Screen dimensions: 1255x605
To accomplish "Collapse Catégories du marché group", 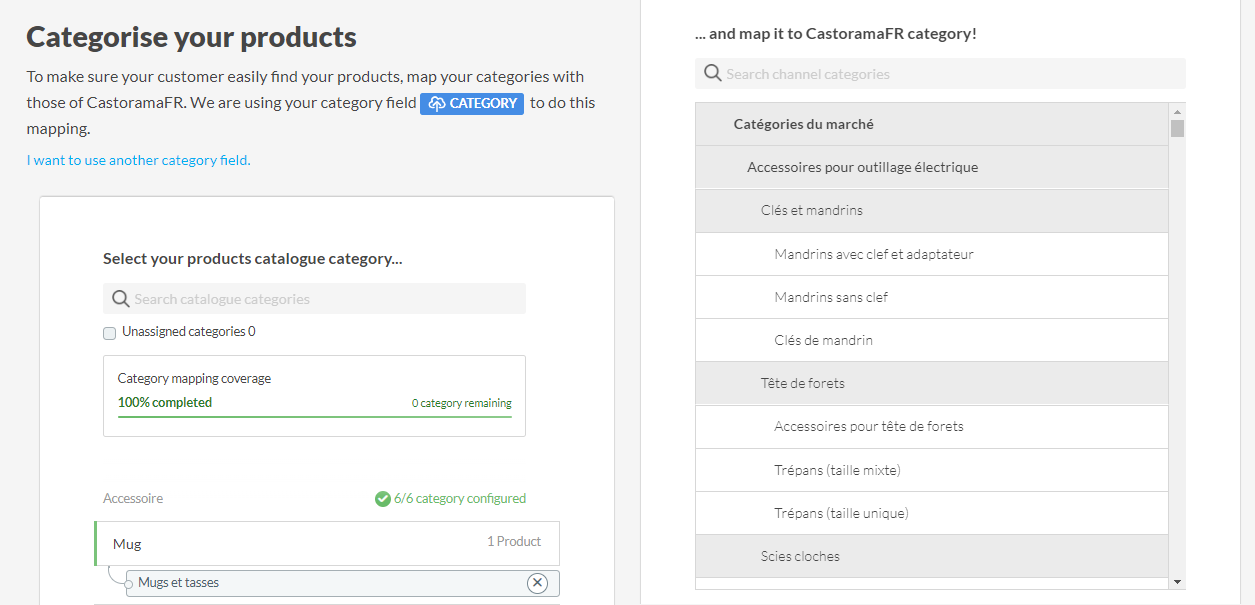I will [803, 124].
